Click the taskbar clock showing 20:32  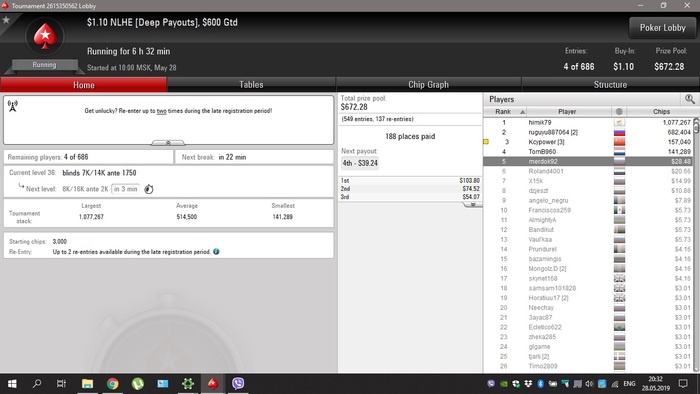pyautogui.click(x=655, y=384)
